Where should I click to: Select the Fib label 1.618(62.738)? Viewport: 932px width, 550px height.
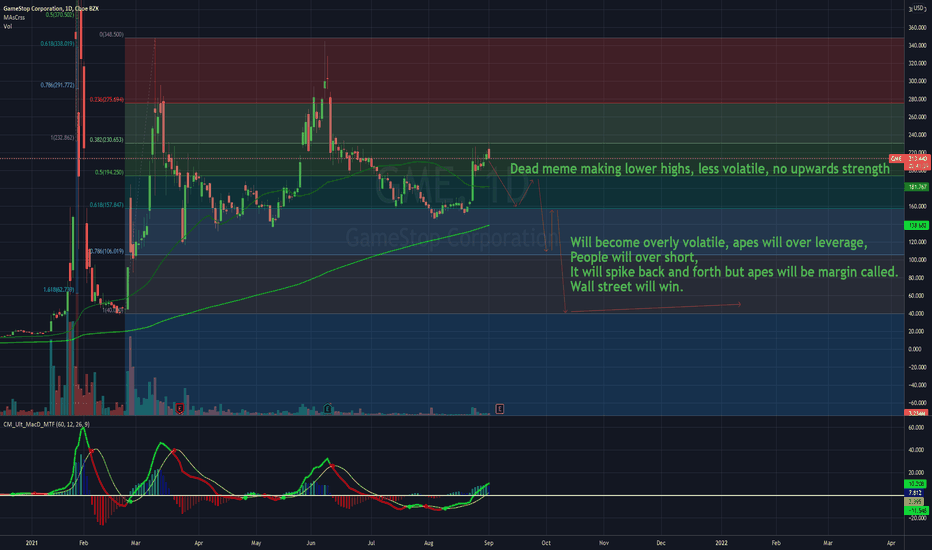[x=58, y=290]
